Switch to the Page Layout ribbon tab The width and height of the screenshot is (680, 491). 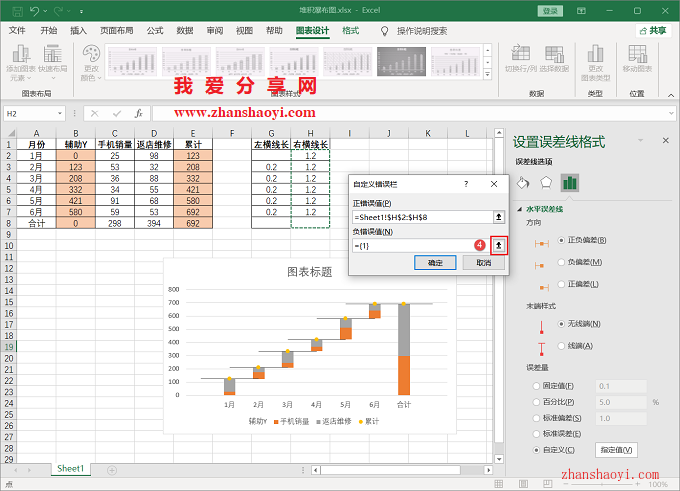click(117, 30)
